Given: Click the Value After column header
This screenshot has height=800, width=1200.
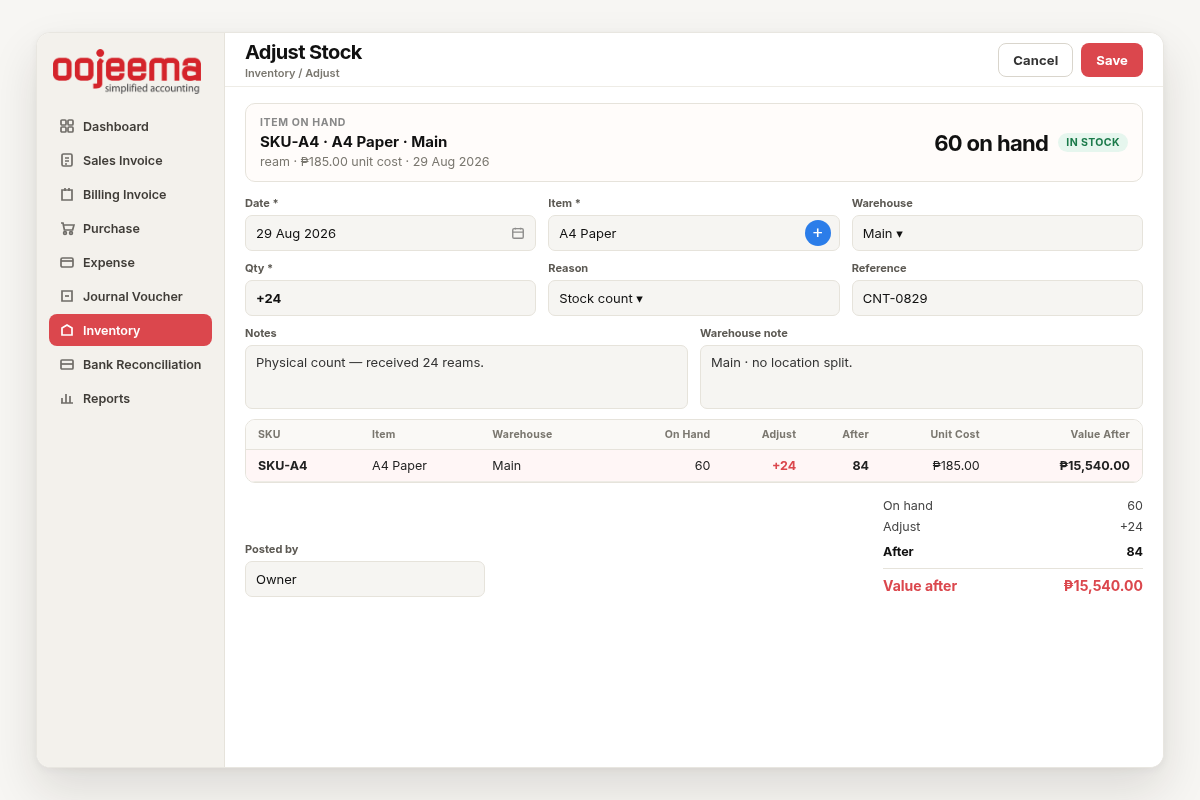Looking at the screenshot, I should click(1100, 434).
